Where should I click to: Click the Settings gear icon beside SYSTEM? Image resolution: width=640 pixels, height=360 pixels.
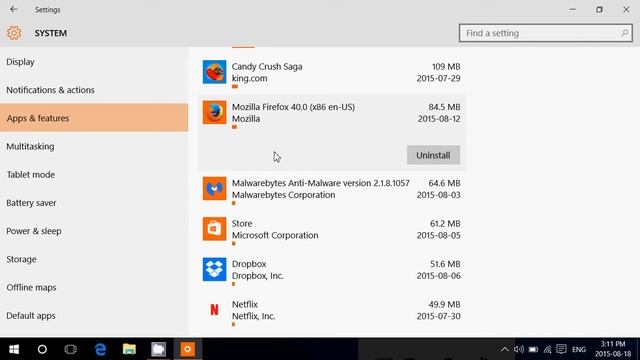[14, 33]
